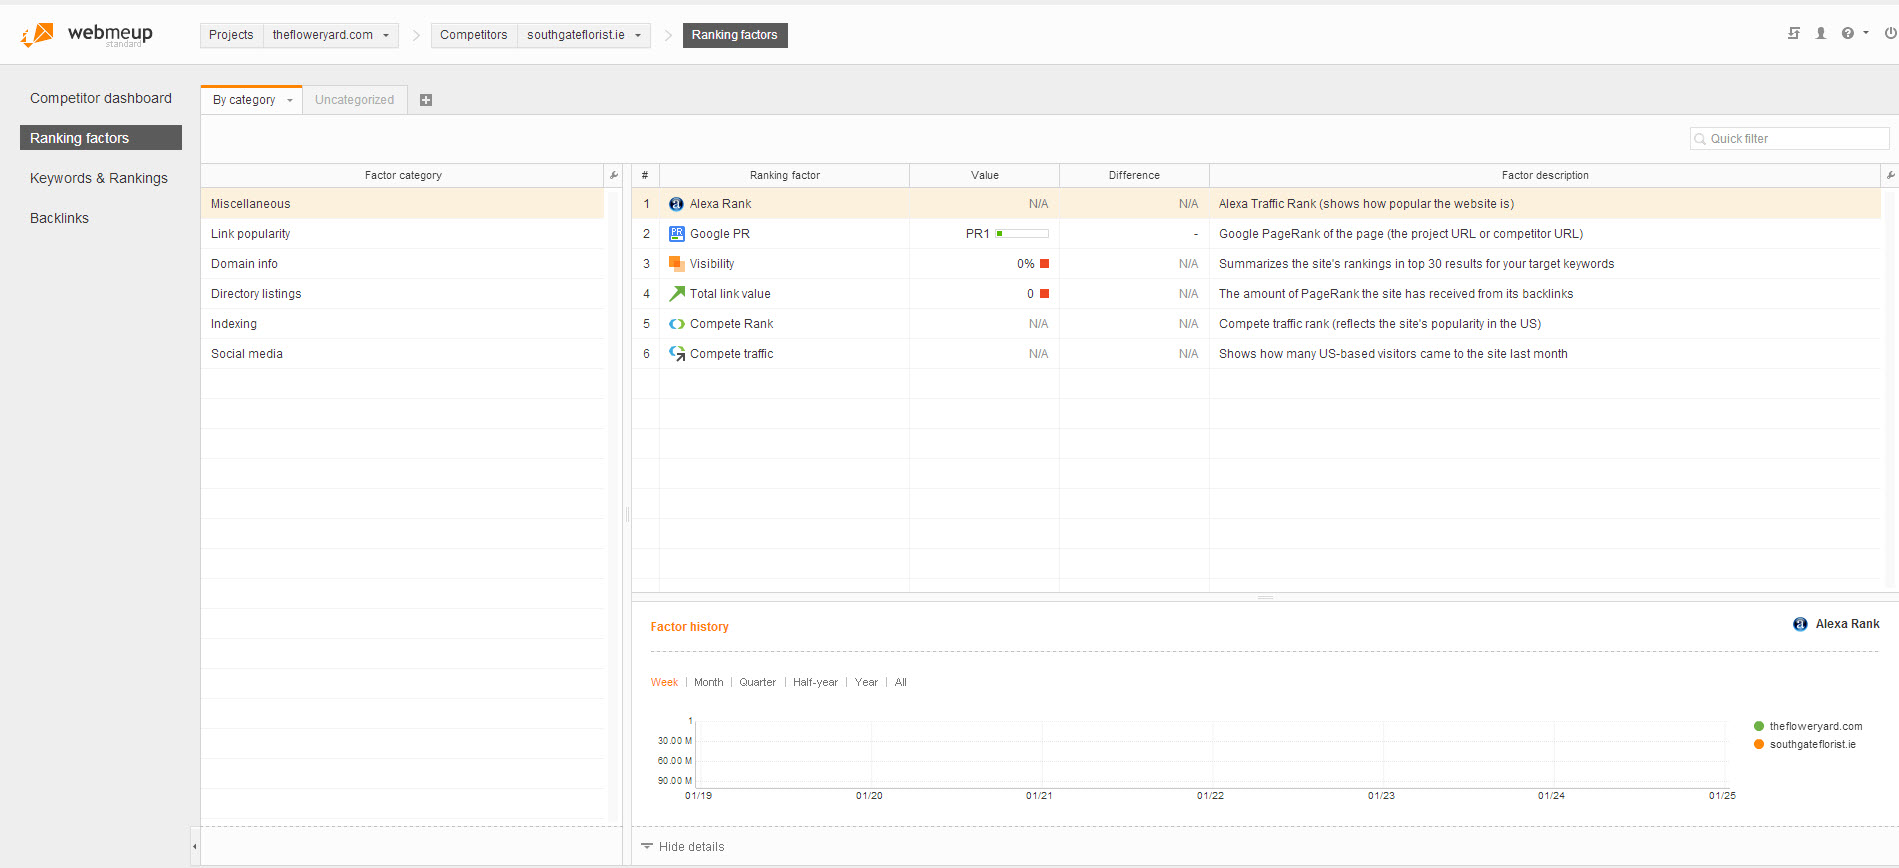The width and height of the screenshot is (1899, 868).
Task: Show Year factor history range
Action: pos(866,682)
